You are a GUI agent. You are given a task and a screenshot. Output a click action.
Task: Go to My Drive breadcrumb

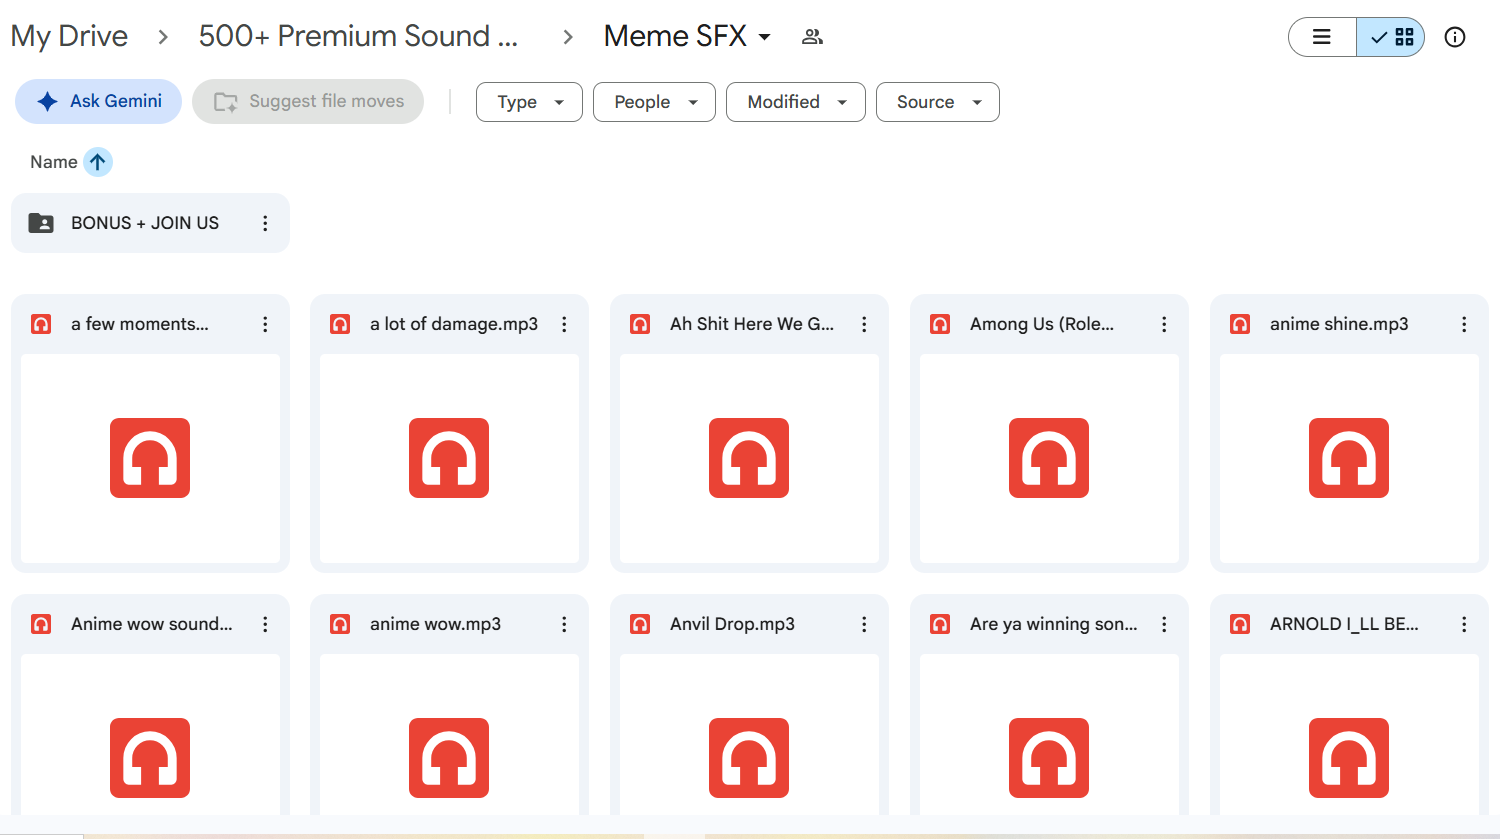[69, 36]
